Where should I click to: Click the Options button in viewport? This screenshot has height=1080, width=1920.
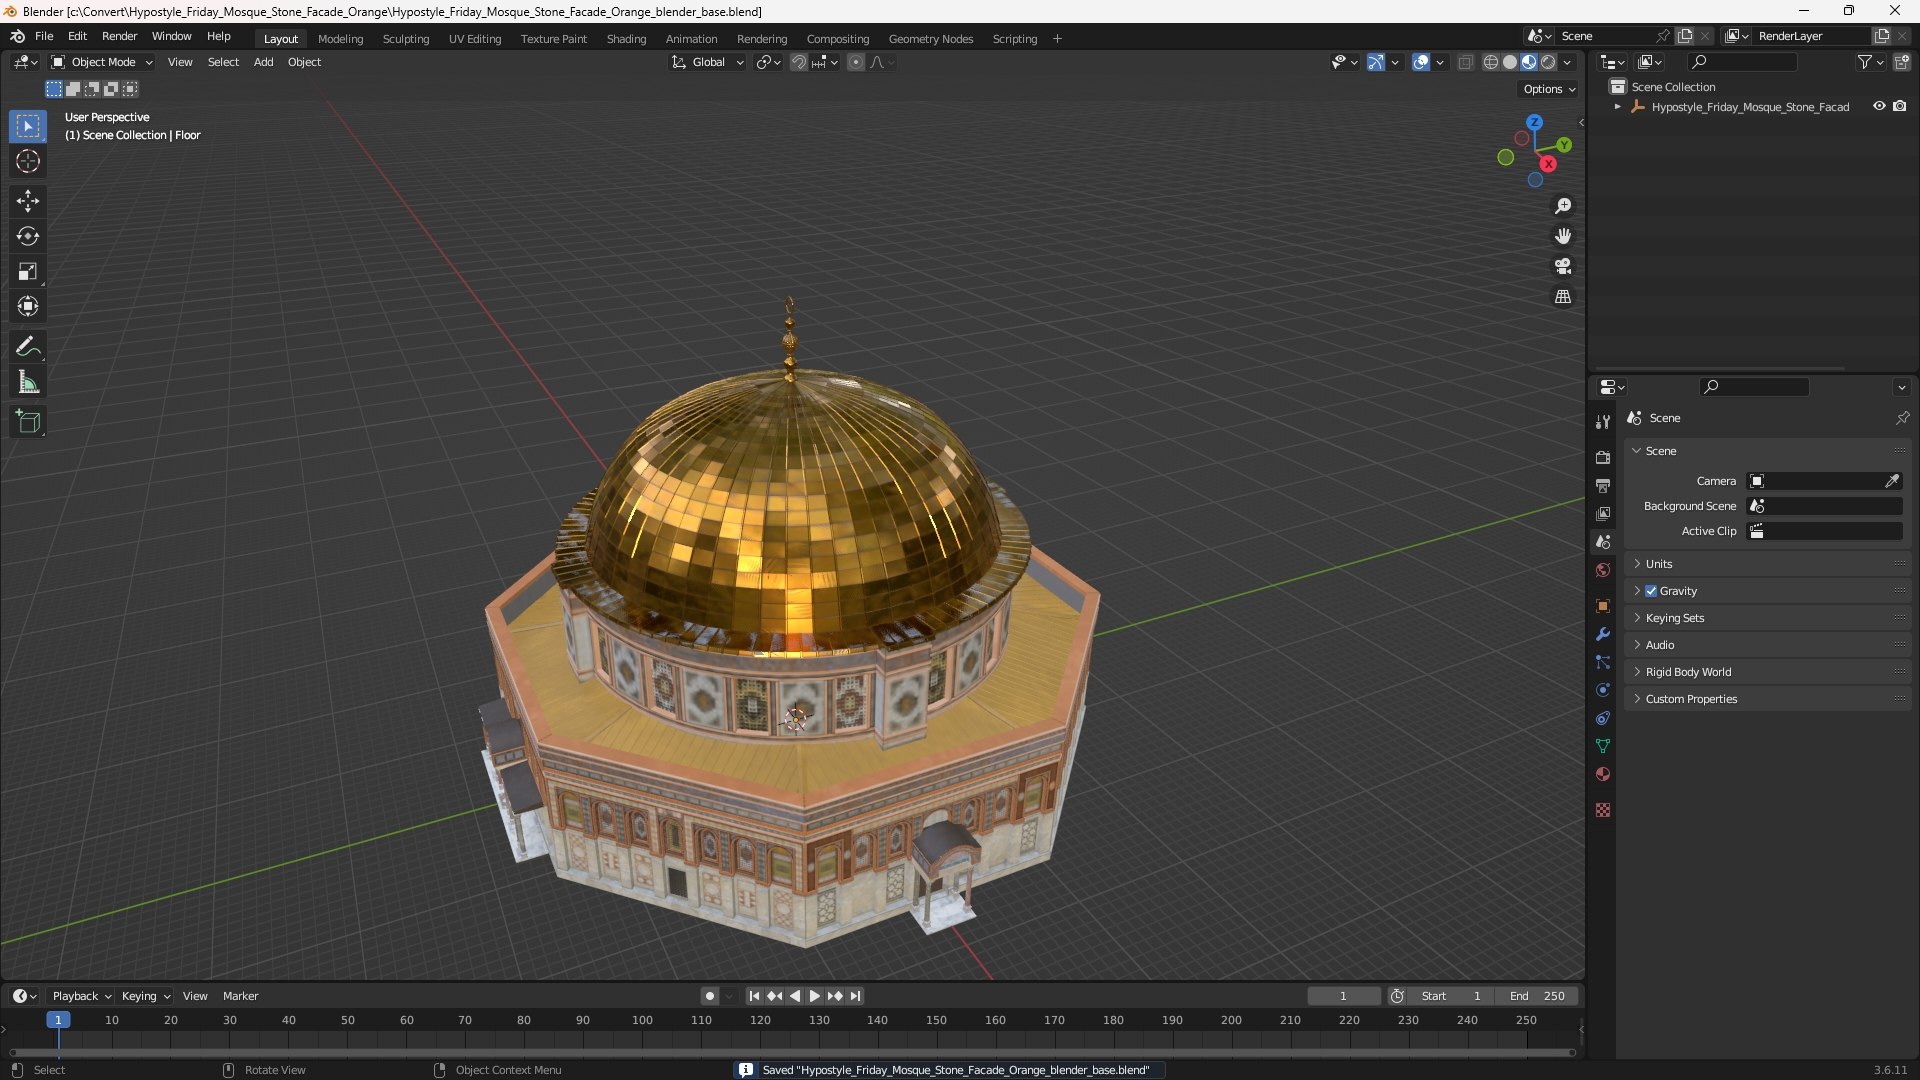(x=1548, y=89)
